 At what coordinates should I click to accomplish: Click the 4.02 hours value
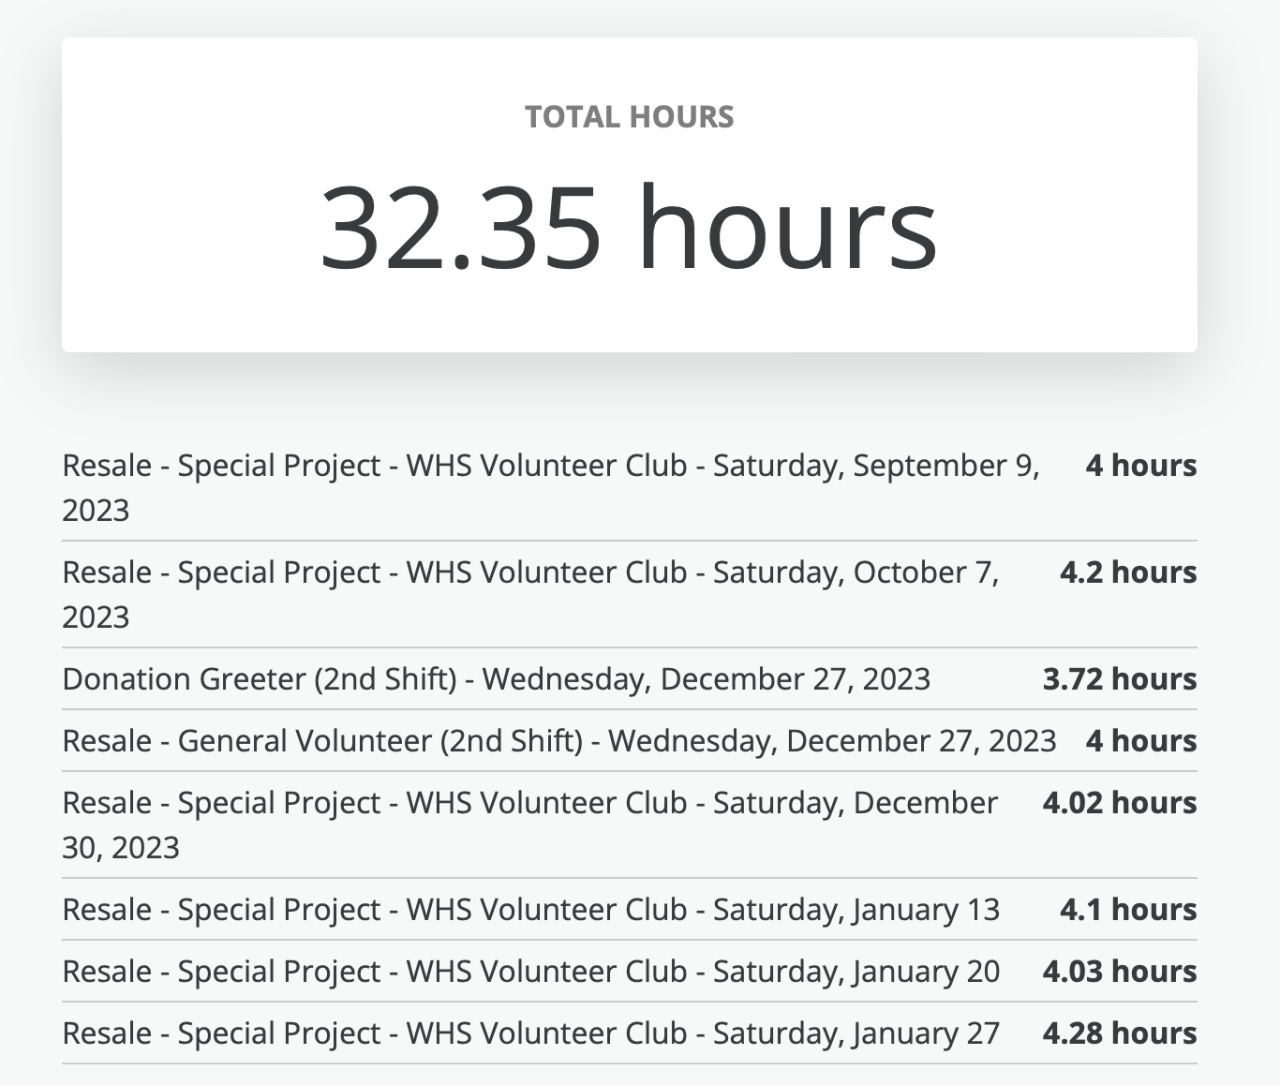click(1119, 803)
